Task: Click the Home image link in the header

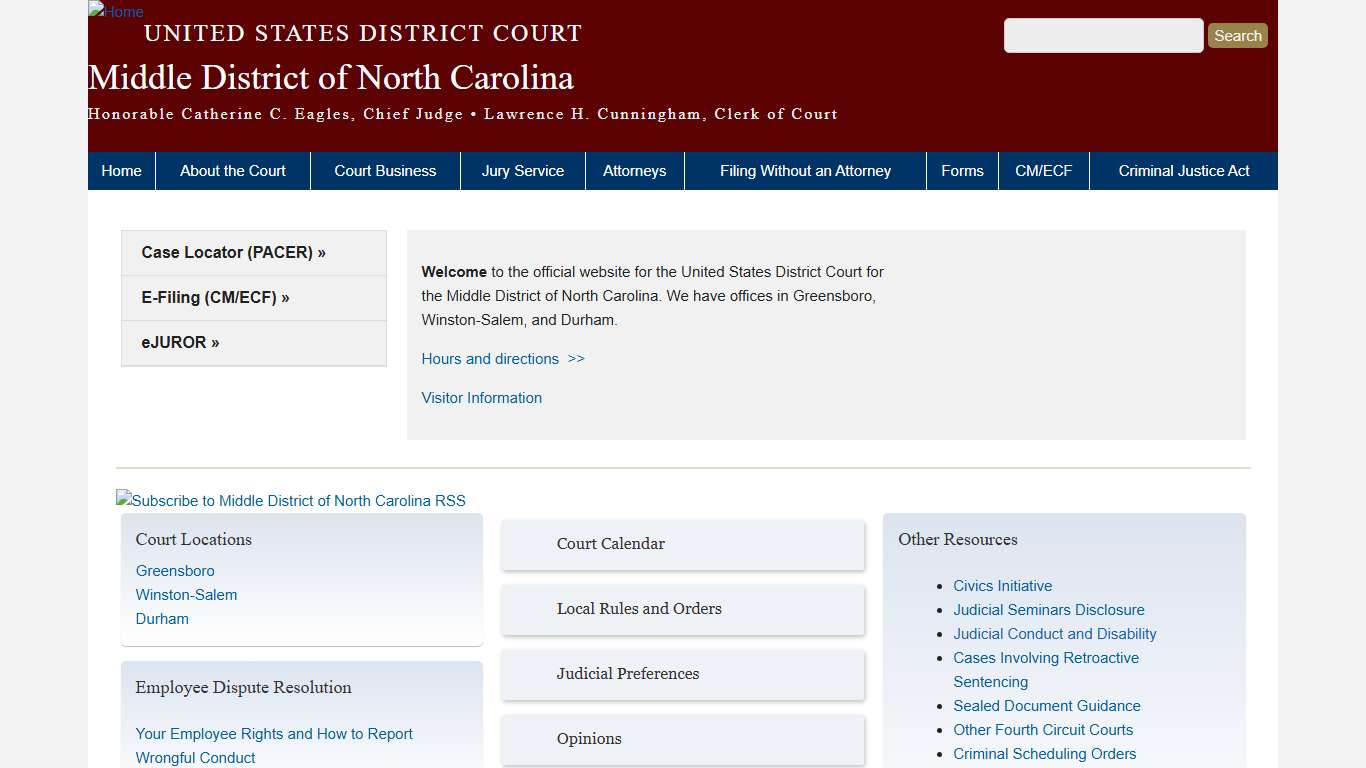Action: [115, 12]
